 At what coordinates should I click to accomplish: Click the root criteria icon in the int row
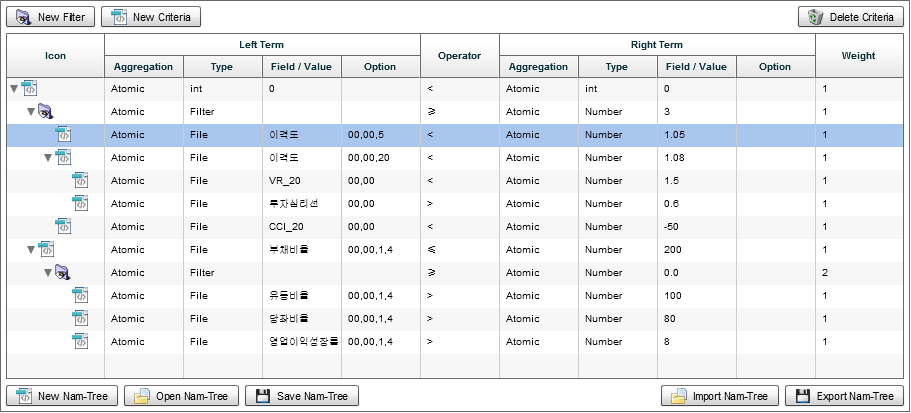(x=28, y=88)
